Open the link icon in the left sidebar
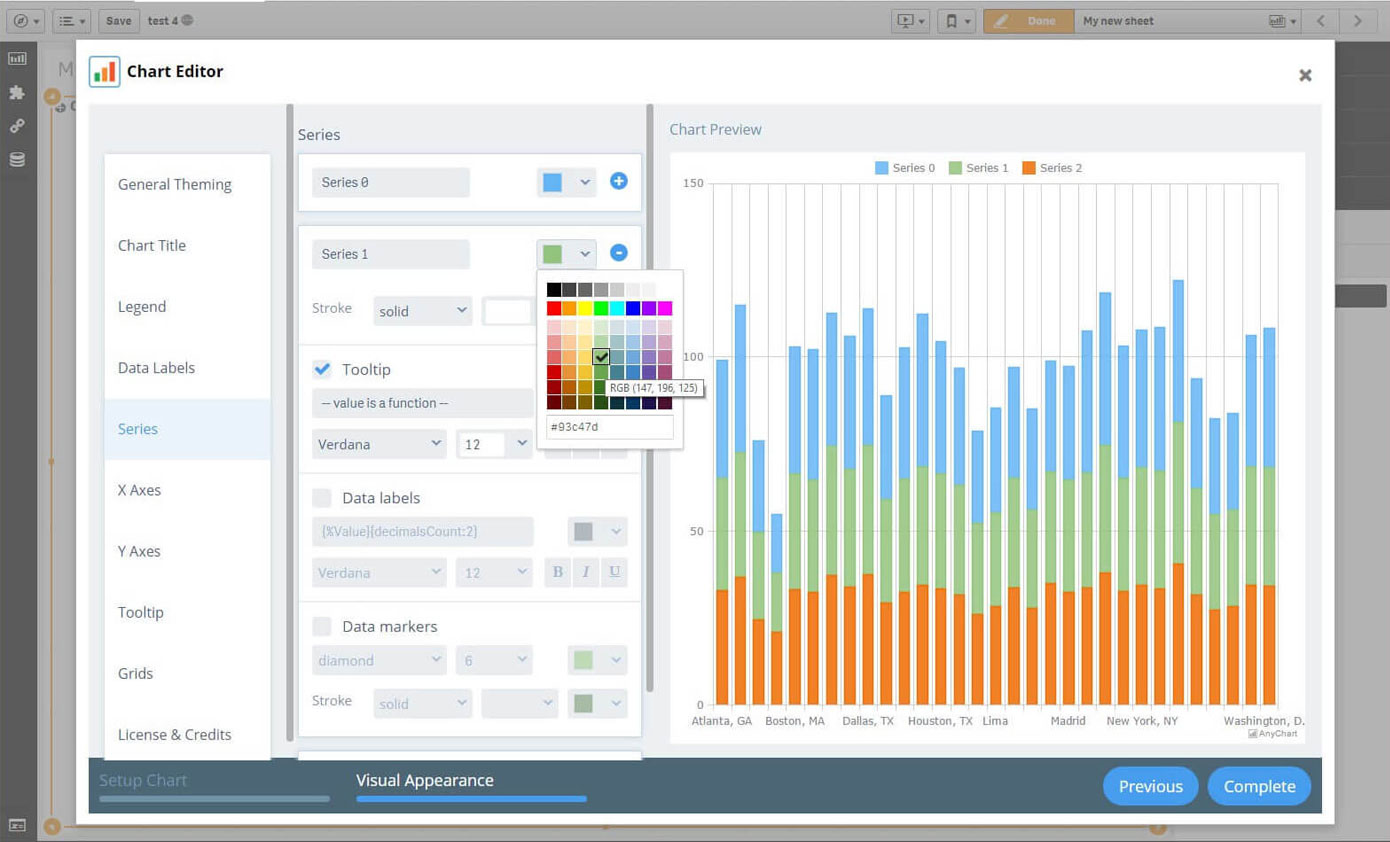 point(17,125)
